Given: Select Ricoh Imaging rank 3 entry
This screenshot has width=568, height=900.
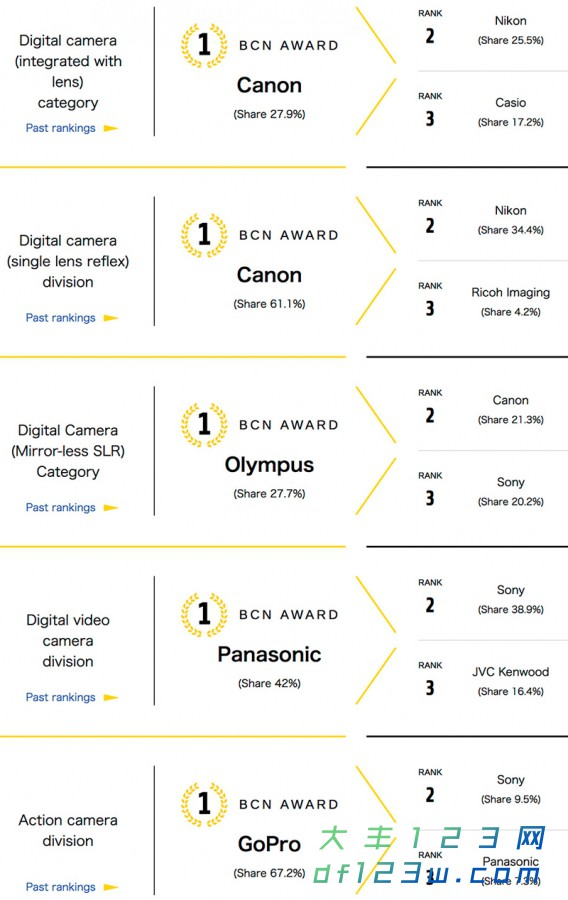Looking at the screenshot, I should pyautogui.click(x=511, y=301).
